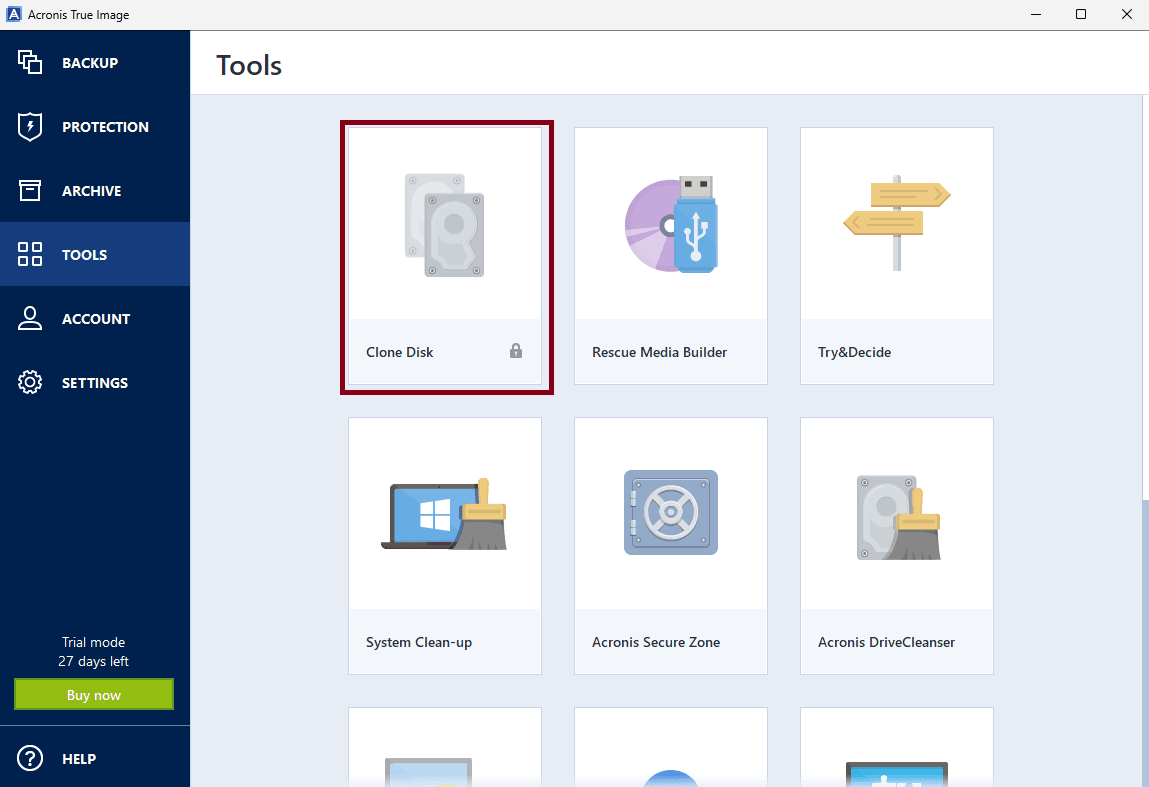
Task: Select the Tools sidebar item
Action: coord(95,254)
